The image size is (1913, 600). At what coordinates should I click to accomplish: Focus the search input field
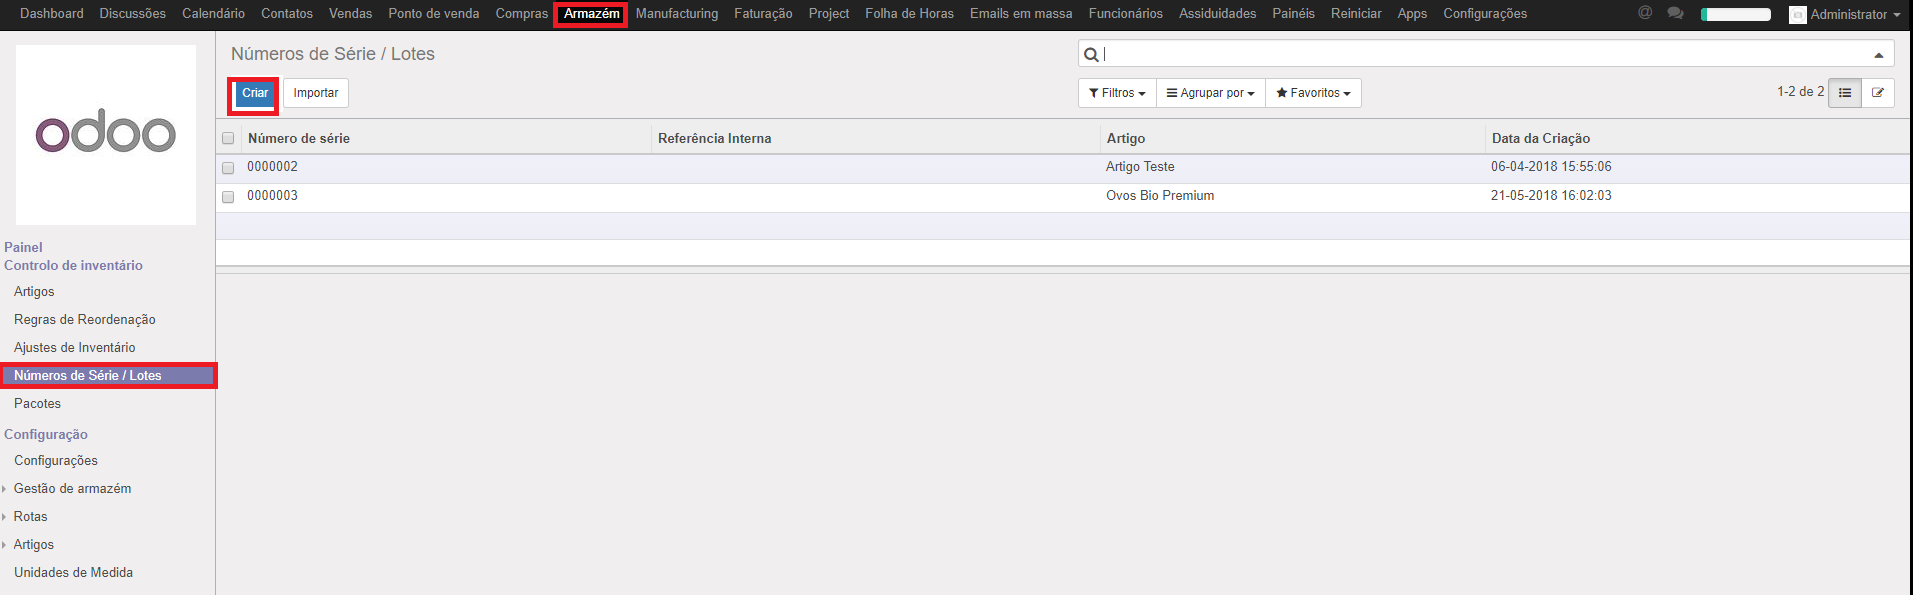[x=1480, y=54]
